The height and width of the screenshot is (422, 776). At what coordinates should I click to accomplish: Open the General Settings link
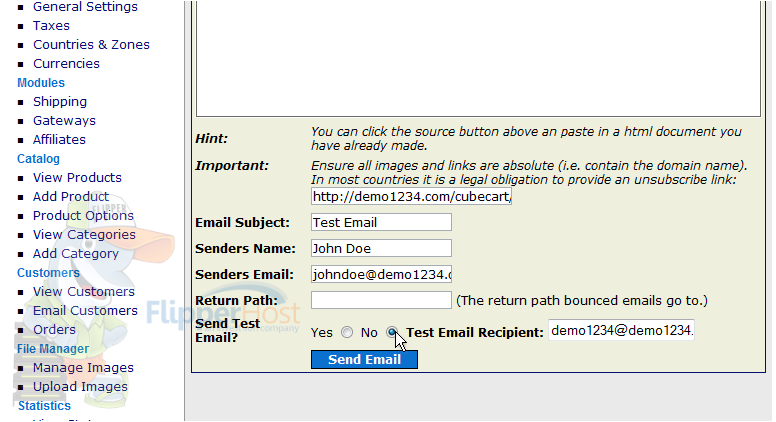coord(85,7)
